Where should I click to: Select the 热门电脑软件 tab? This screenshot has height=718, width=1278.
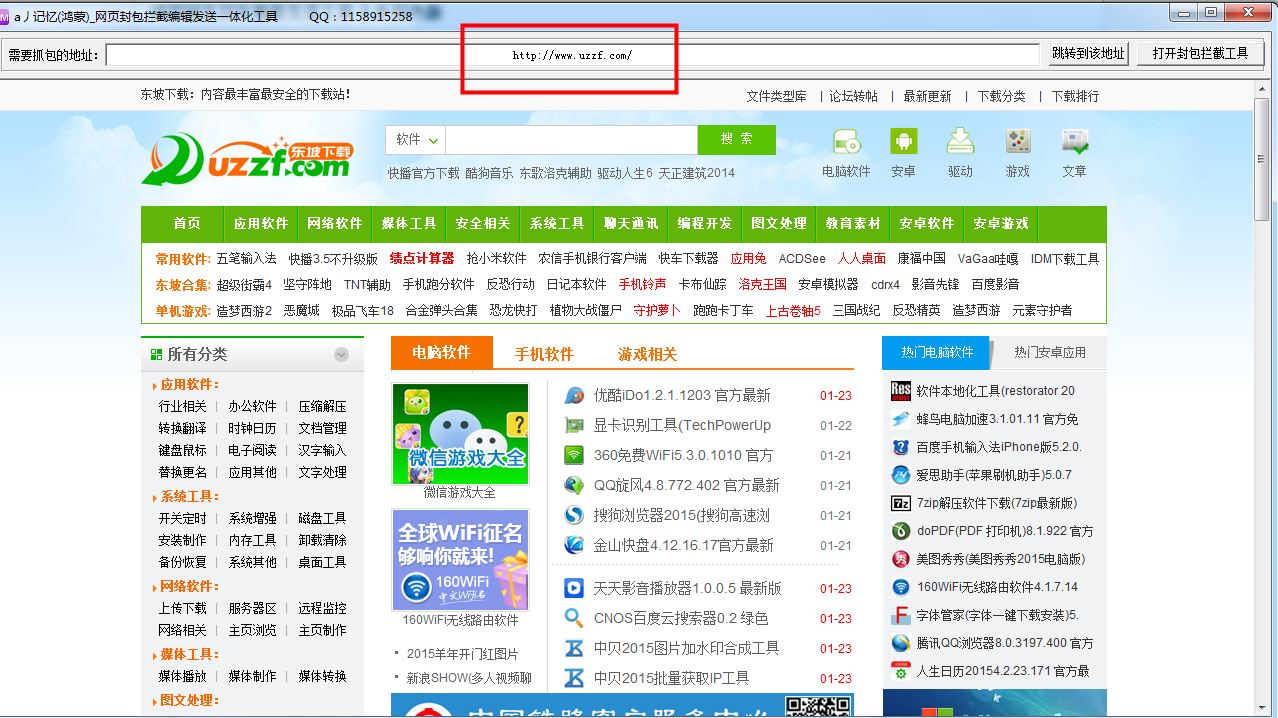[x=936, y=353]
